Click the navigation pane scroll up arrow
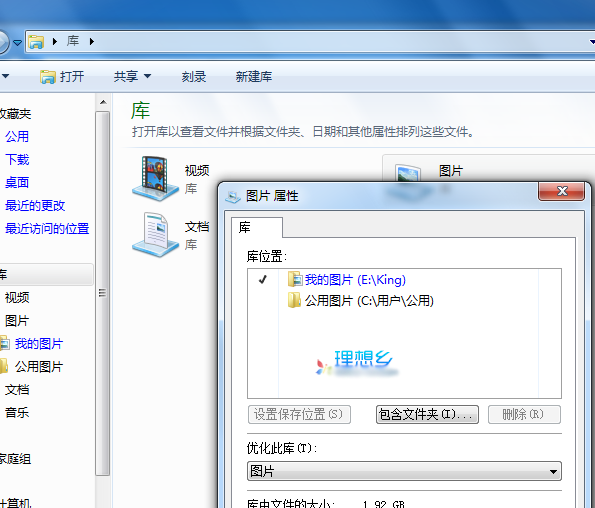 coord(103,102)
